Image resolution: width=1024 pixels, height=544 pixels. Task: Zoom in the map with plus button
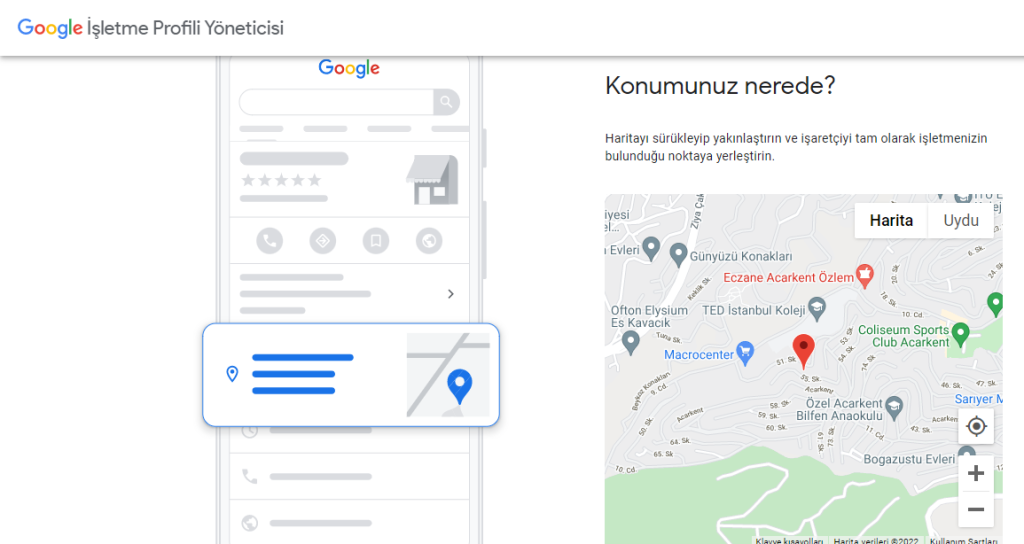pyautogui.click(x=976, y=473)
